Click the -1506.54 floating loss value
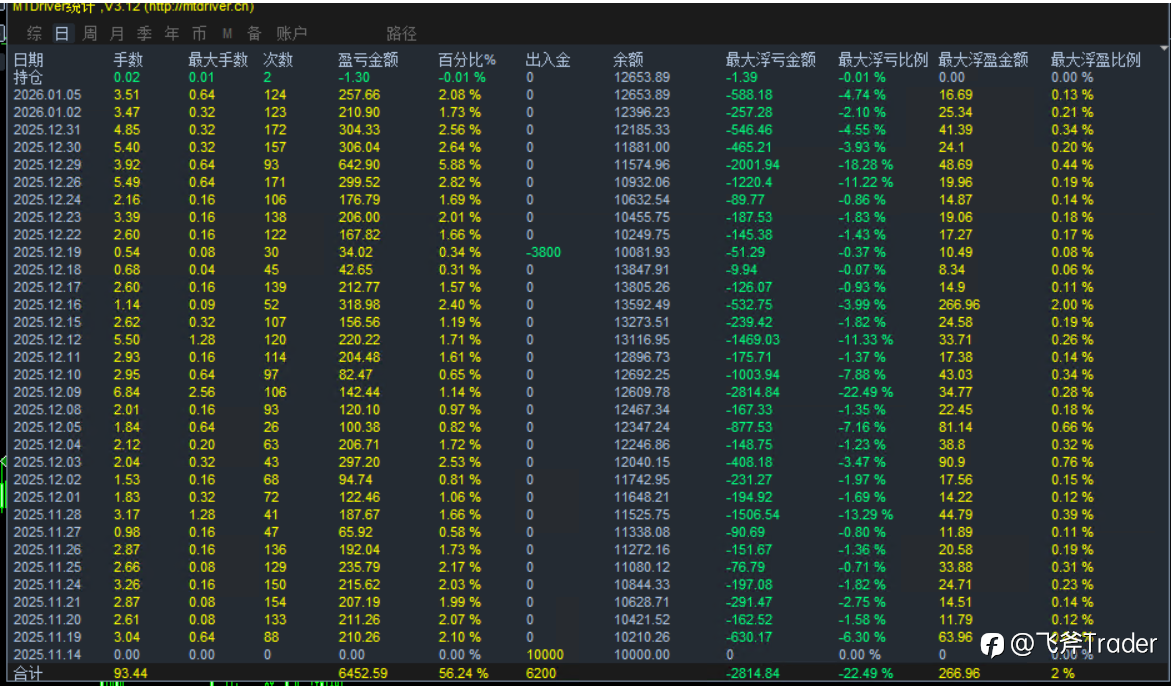Screen dimensions: 1171x686 (753, 514)
